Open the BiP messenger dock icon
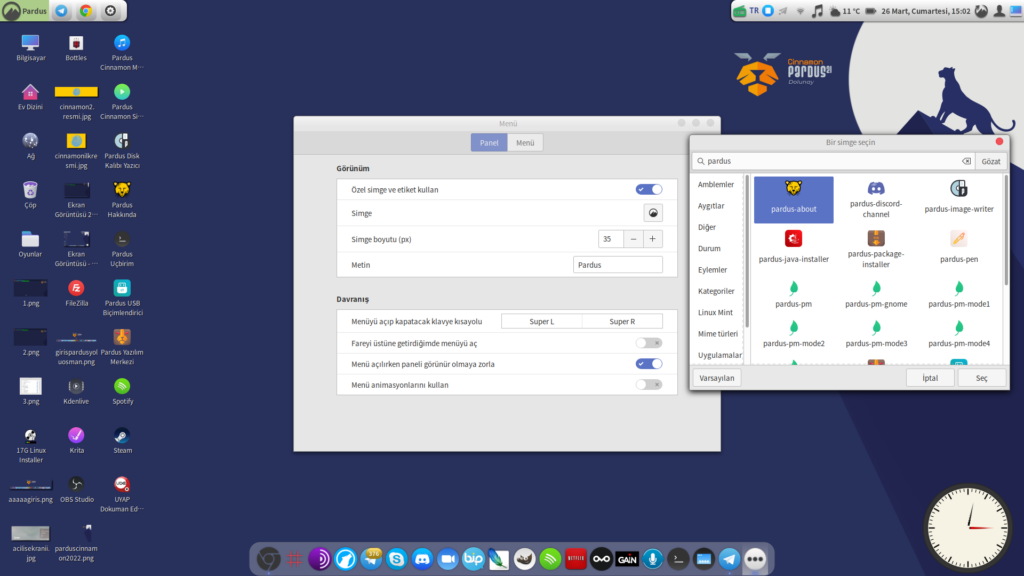The width and height of the screenshot is (1024, 576). click(473, 559)
